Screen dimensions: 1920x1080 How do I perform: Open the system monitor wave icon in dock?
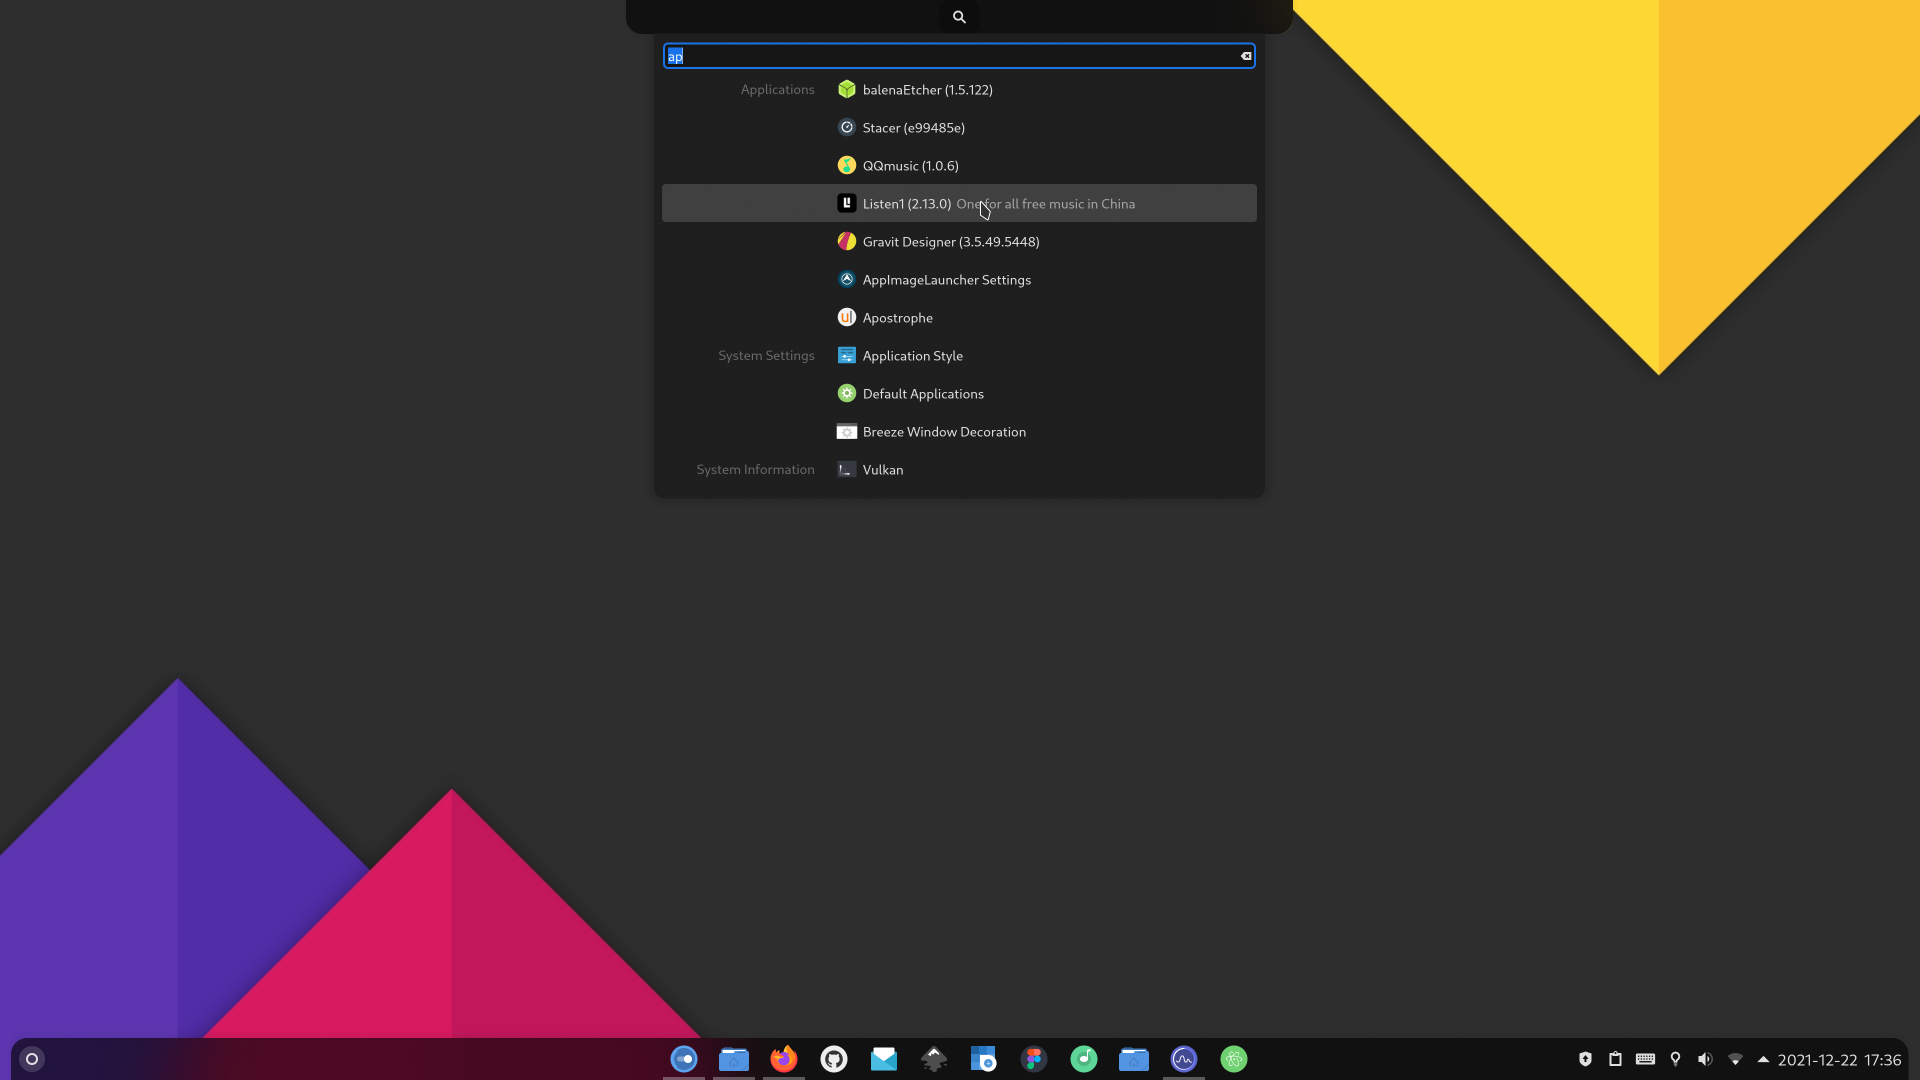pyautogui.click(x=1184, y=1059)
